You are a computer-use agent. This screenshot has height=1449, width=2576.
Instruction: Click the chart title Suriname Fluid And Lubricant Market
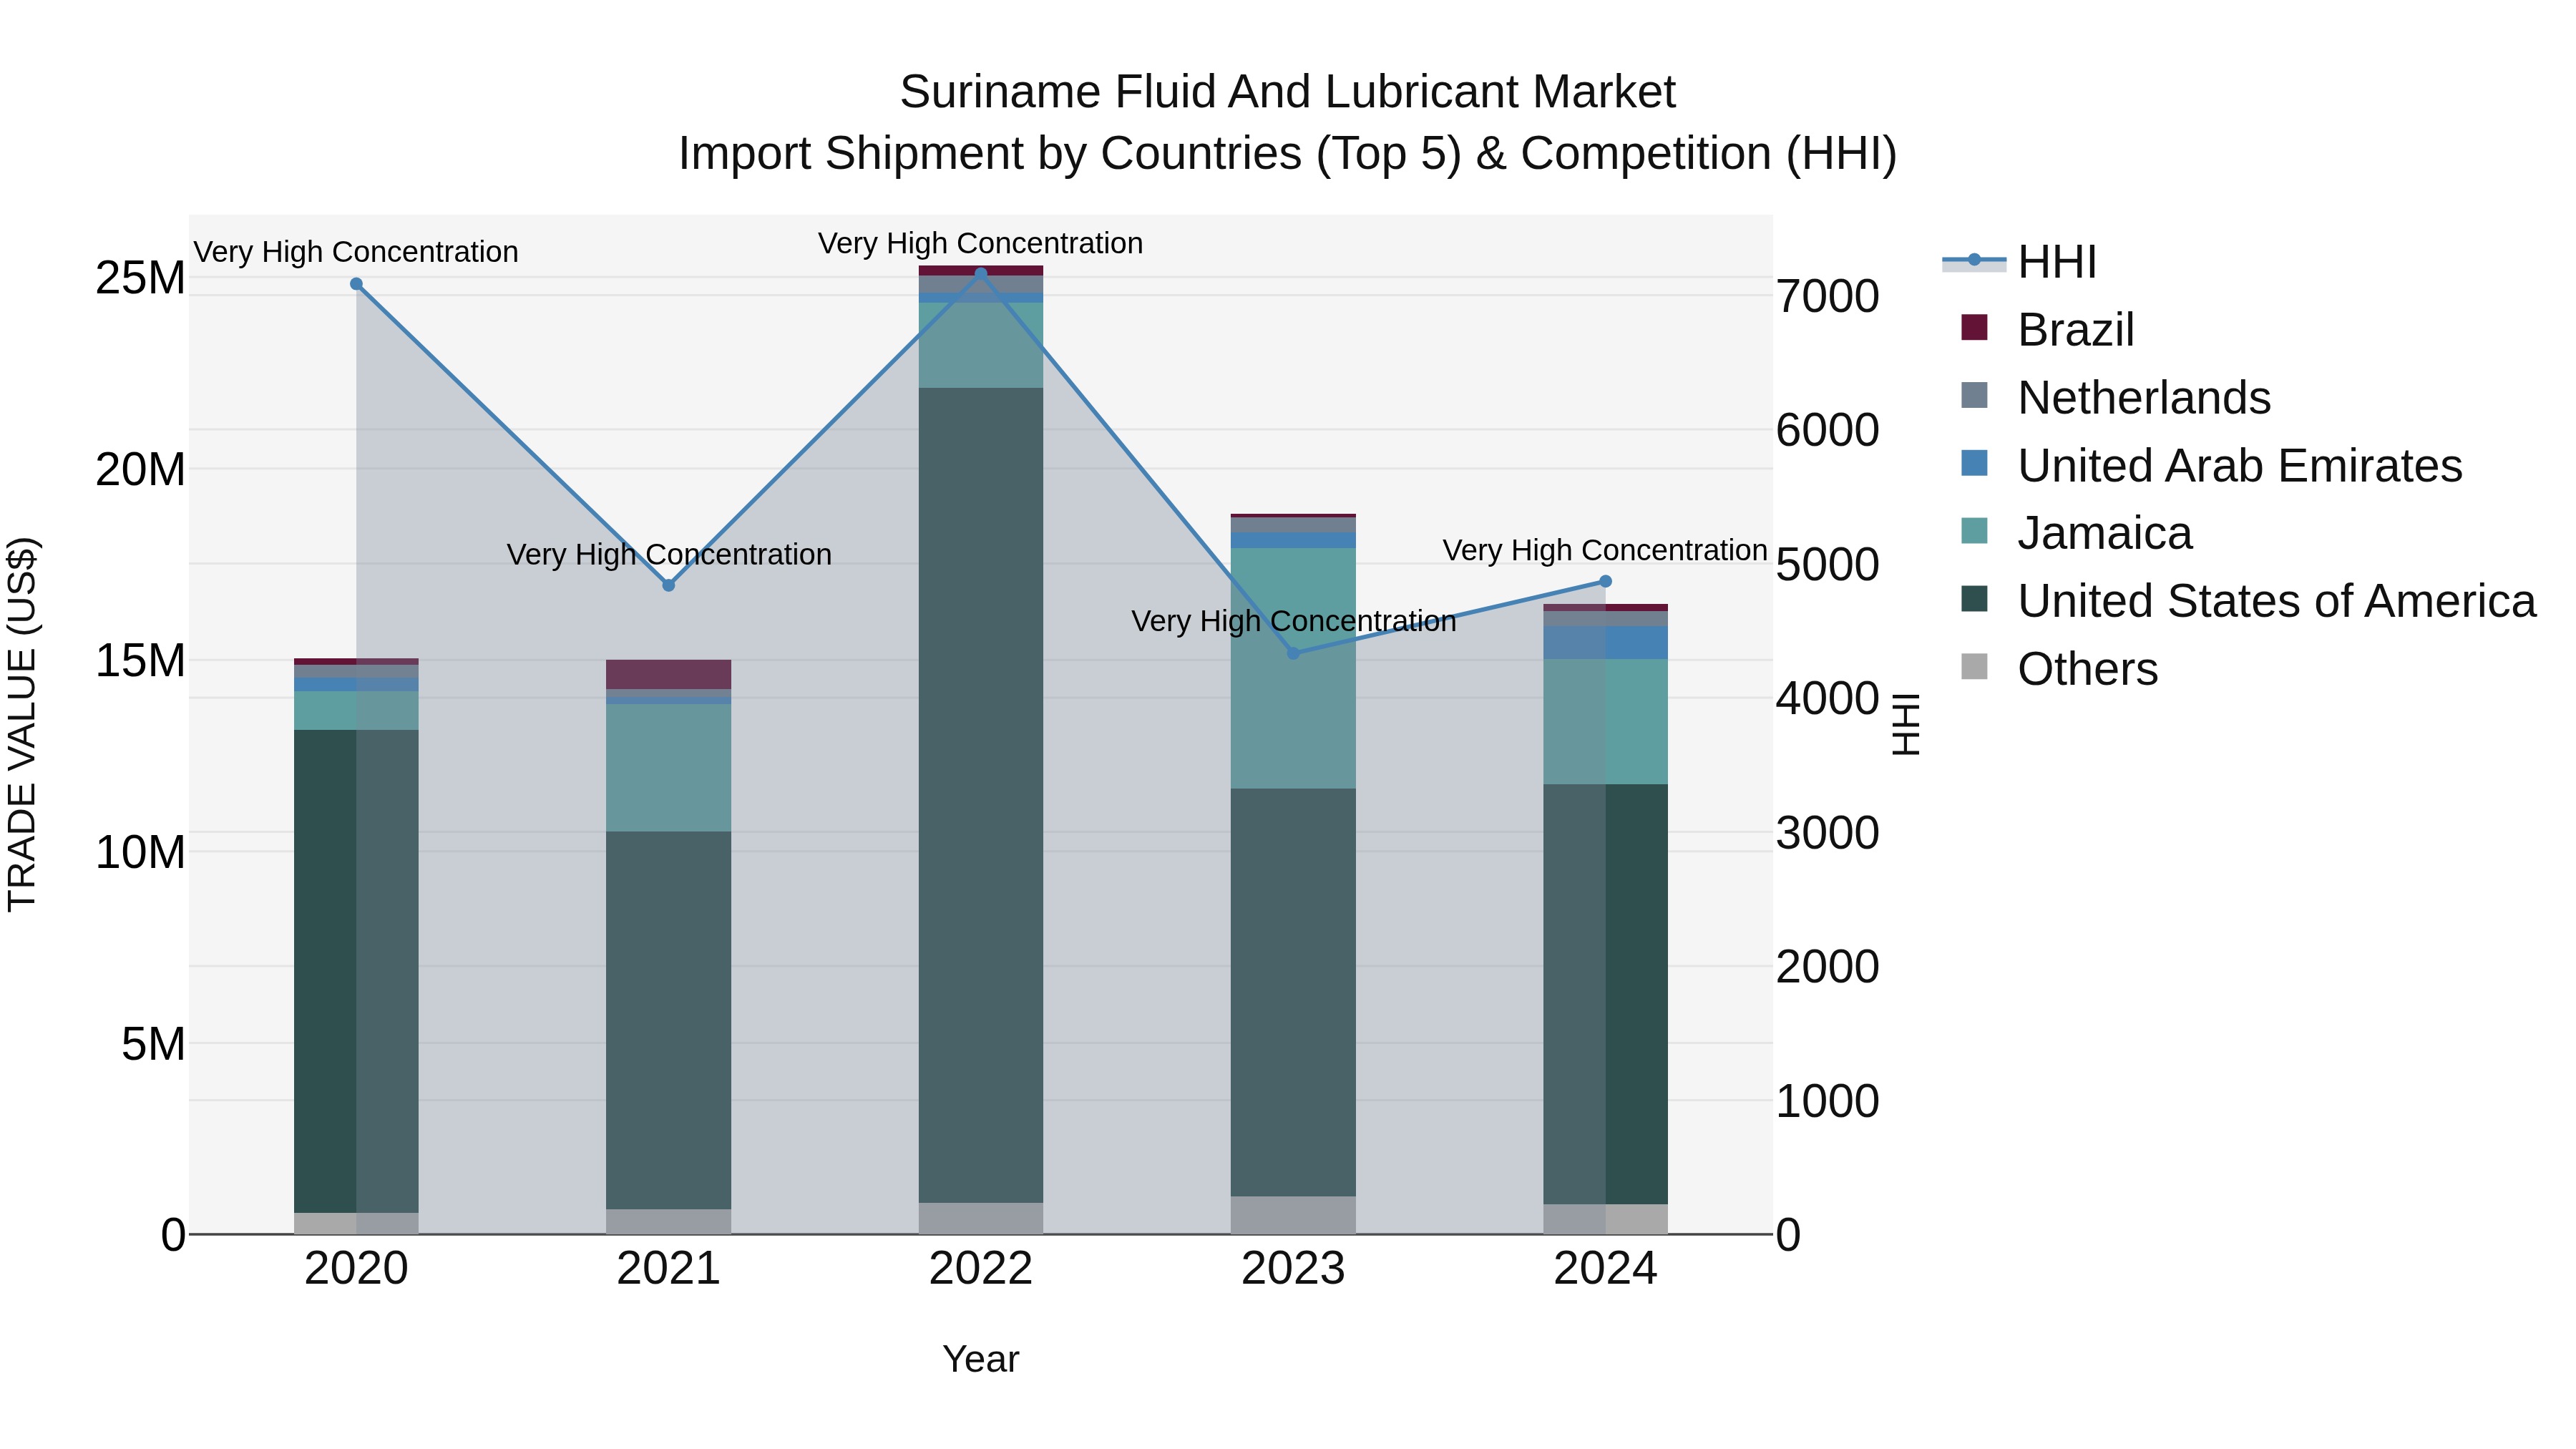click(x=1287, y=92)
